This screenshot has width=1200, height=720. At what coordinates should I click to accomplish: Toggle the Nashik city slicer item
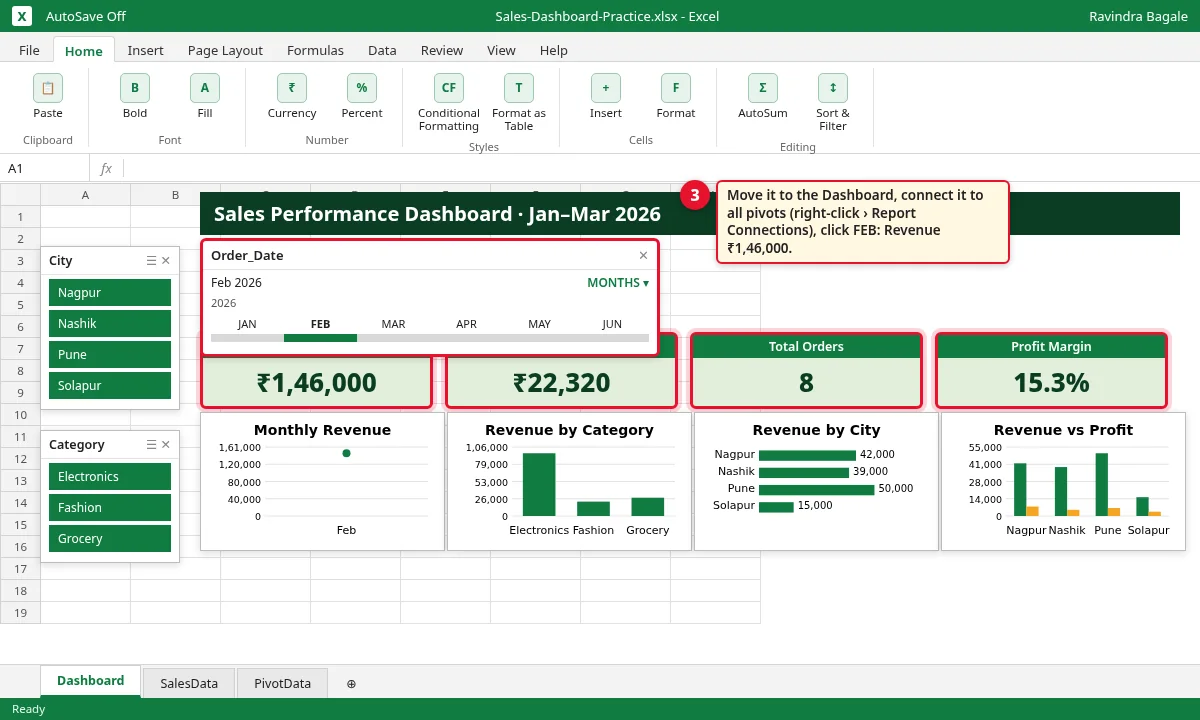(x=110, y=324)
